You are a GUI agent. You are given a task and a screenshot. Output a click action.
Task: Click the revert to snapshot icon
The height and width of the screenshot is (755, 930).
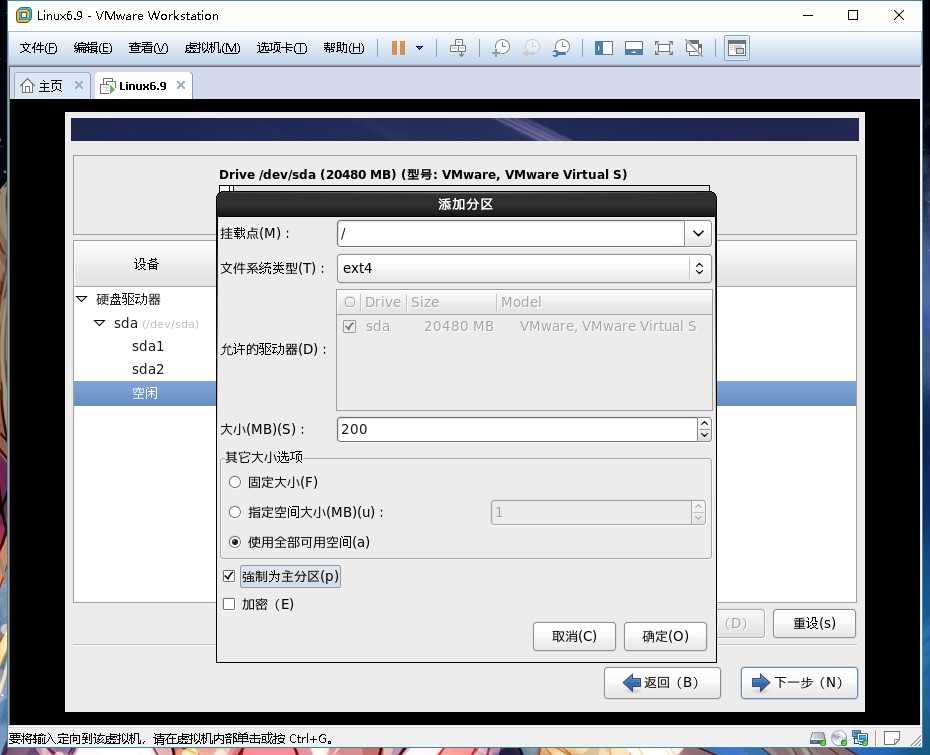[x=531, y=48]
